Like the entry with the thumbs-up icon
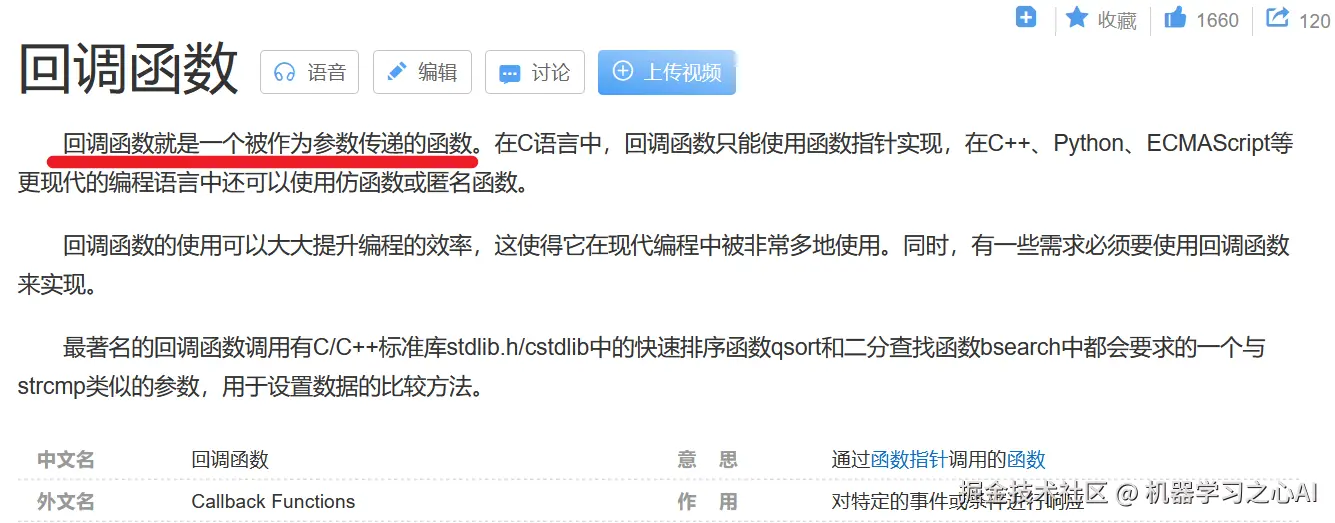 [x=1175, y=18]
